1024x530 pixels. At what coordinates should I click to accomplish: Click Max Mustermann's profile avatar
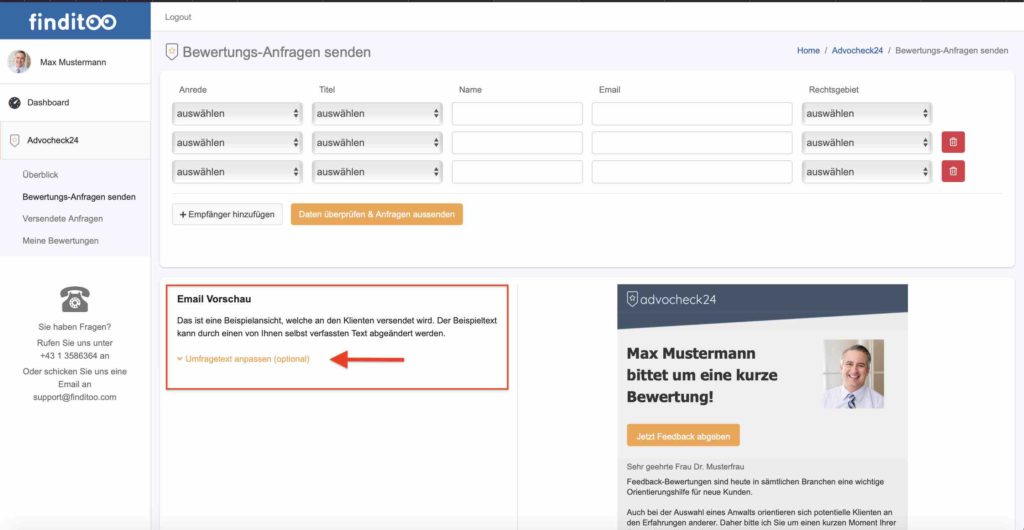point(19,62)
